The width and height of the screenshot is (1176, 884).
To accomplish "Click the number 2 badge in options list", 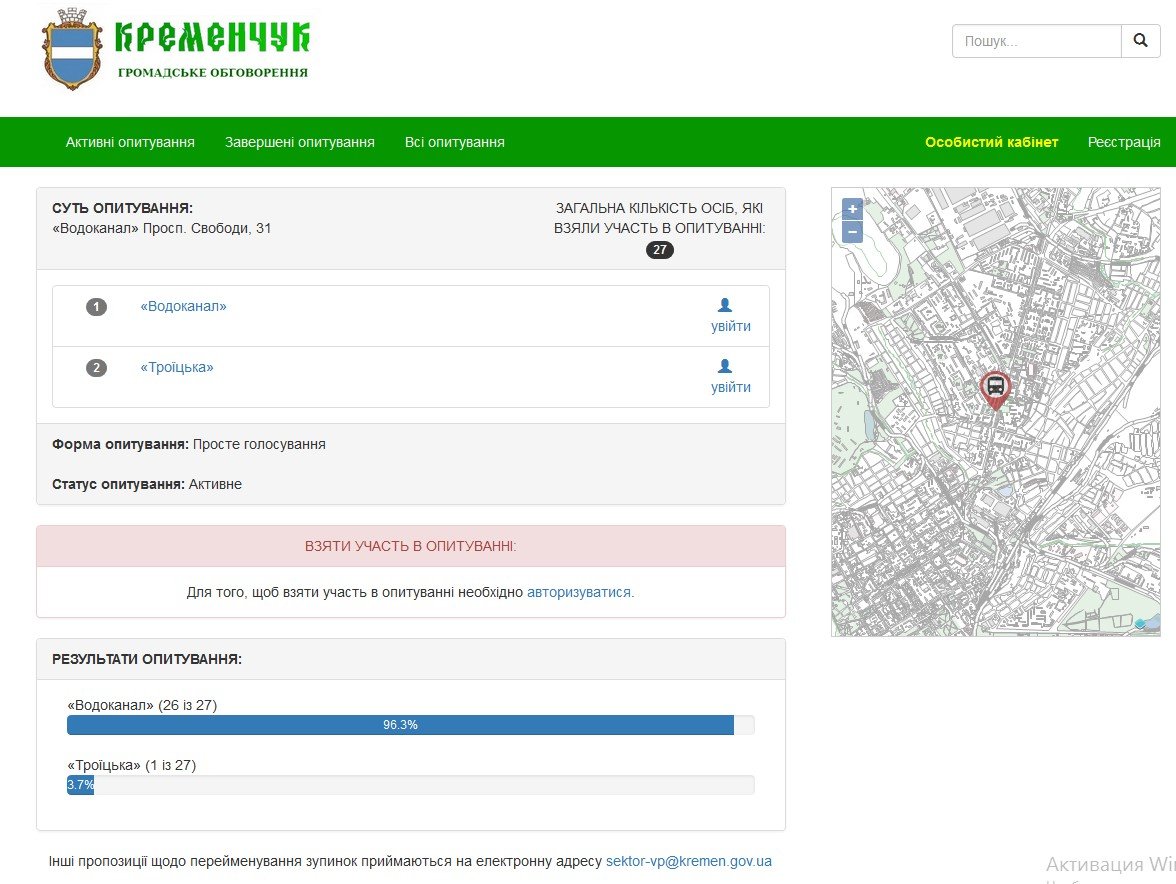I will tap(96, 368).
